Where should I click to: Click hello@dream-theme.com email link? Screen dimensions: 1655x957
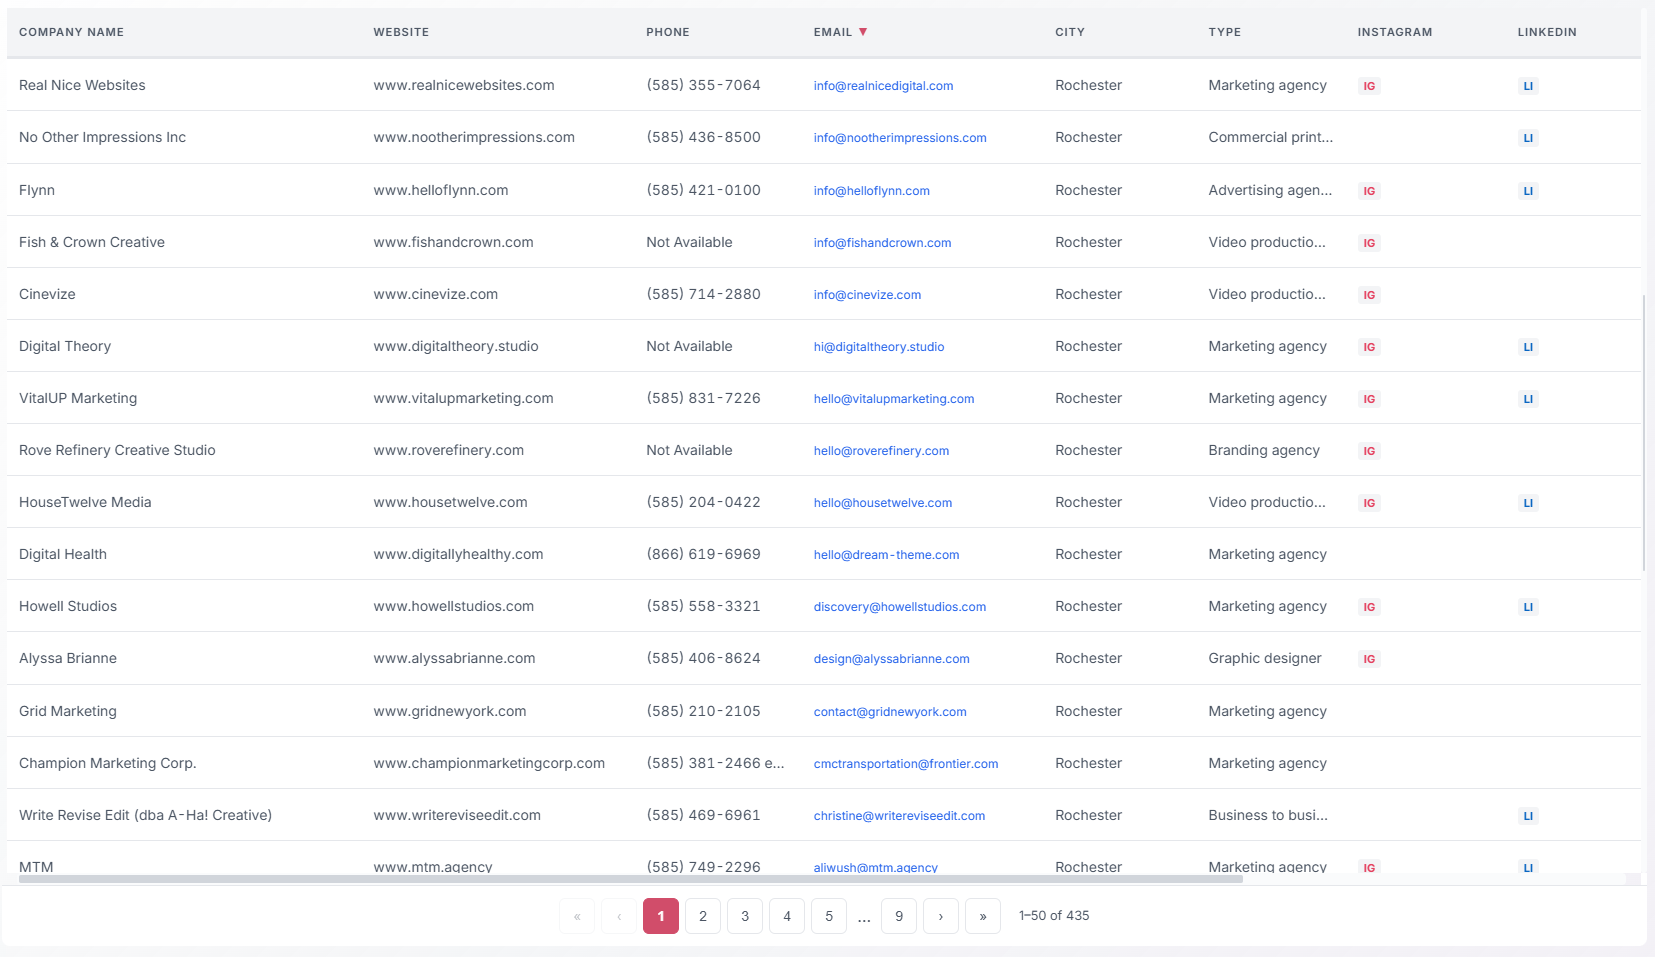click(x=886, y=555)
